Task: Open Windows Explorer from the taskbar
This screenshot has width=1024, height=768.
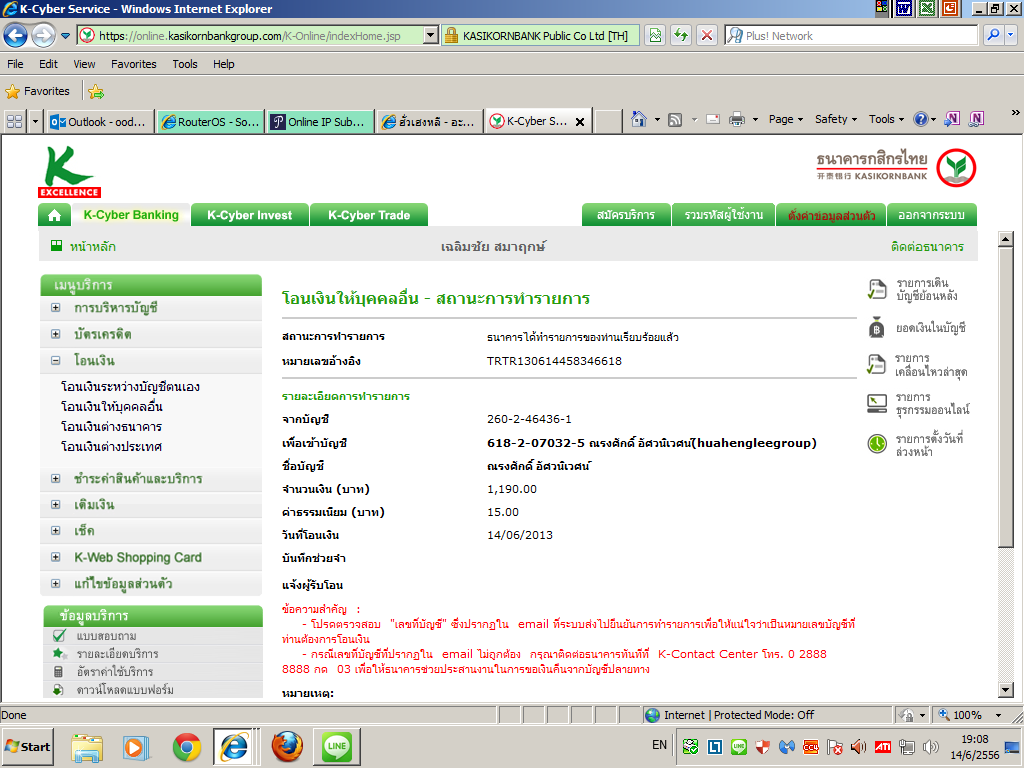Action: point(87,746)
